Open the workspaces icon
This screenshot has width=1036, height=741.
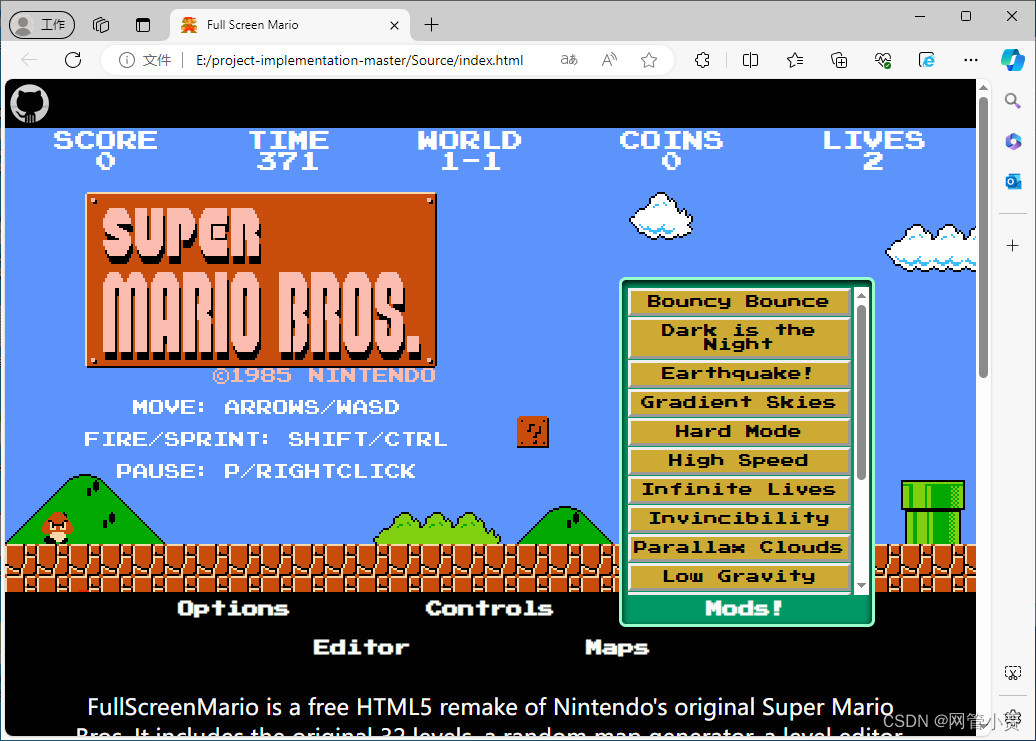pos(101,25)
